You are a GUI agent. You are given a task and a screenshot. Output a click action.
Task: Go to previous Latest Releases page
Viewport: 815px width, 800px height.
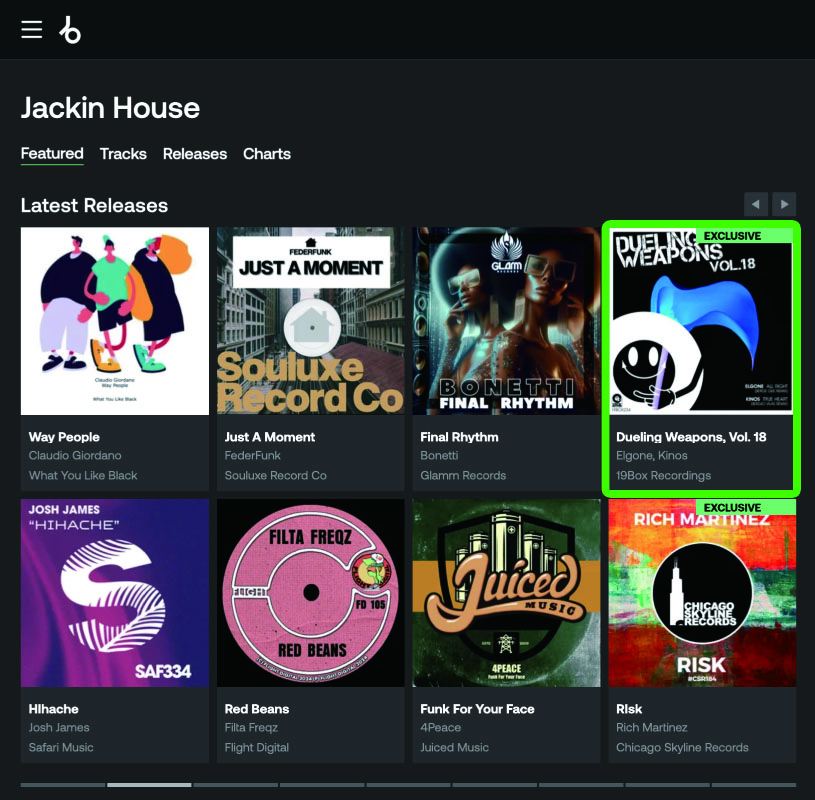click(756, 204)
